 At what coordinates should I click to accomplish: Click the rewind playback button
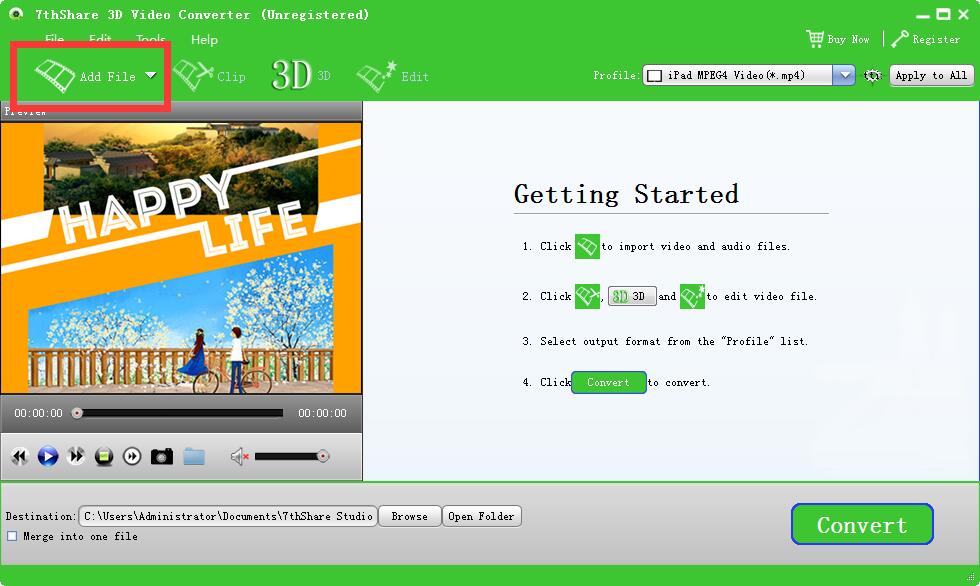click(x=19, y=456)
